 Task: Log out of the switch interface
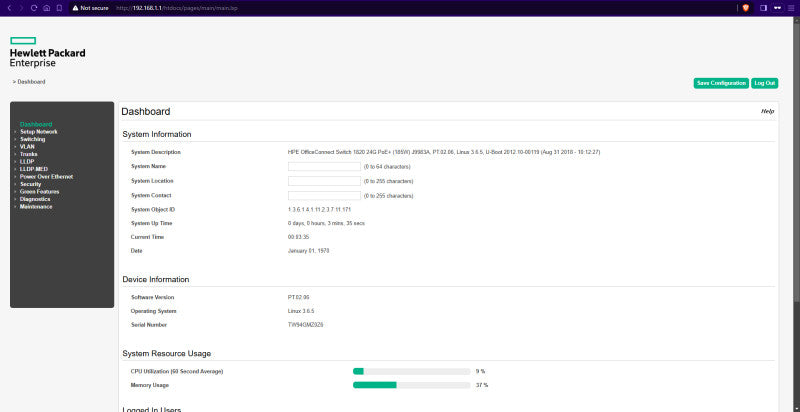[x=764, y=83]
